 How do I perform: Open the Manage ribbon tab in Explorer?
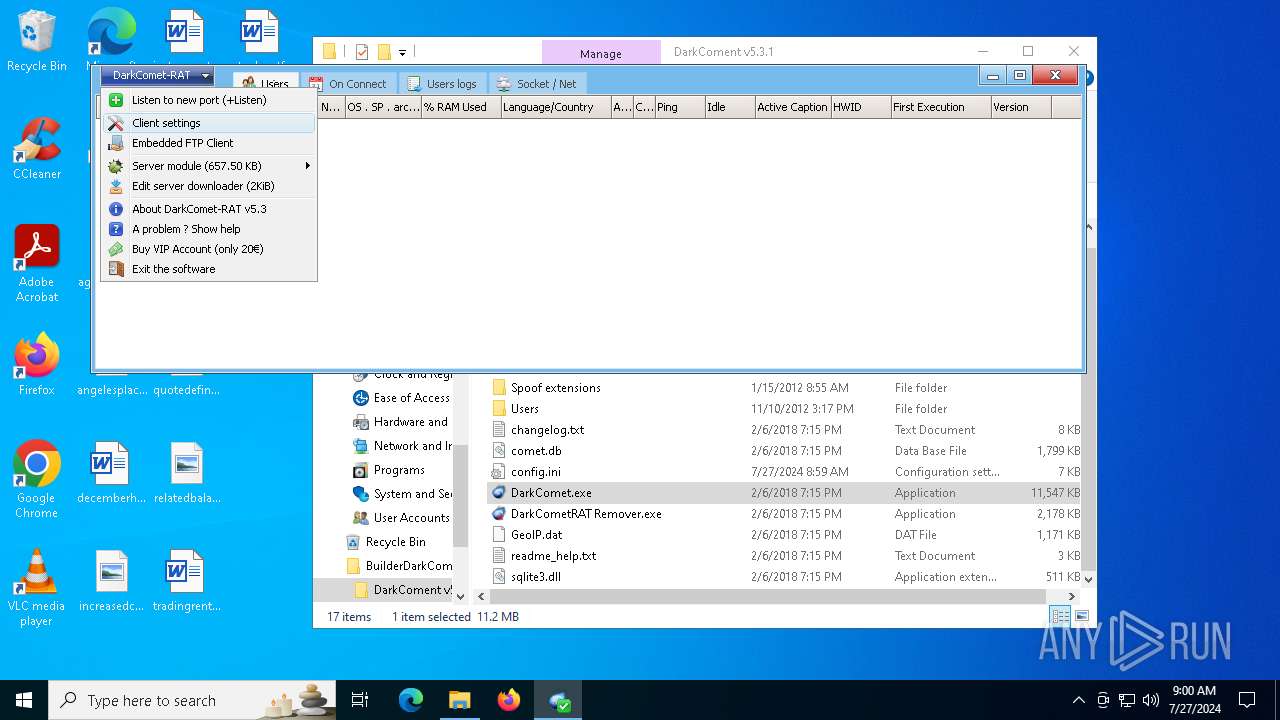pyautogui.click(x=601, y=53)
